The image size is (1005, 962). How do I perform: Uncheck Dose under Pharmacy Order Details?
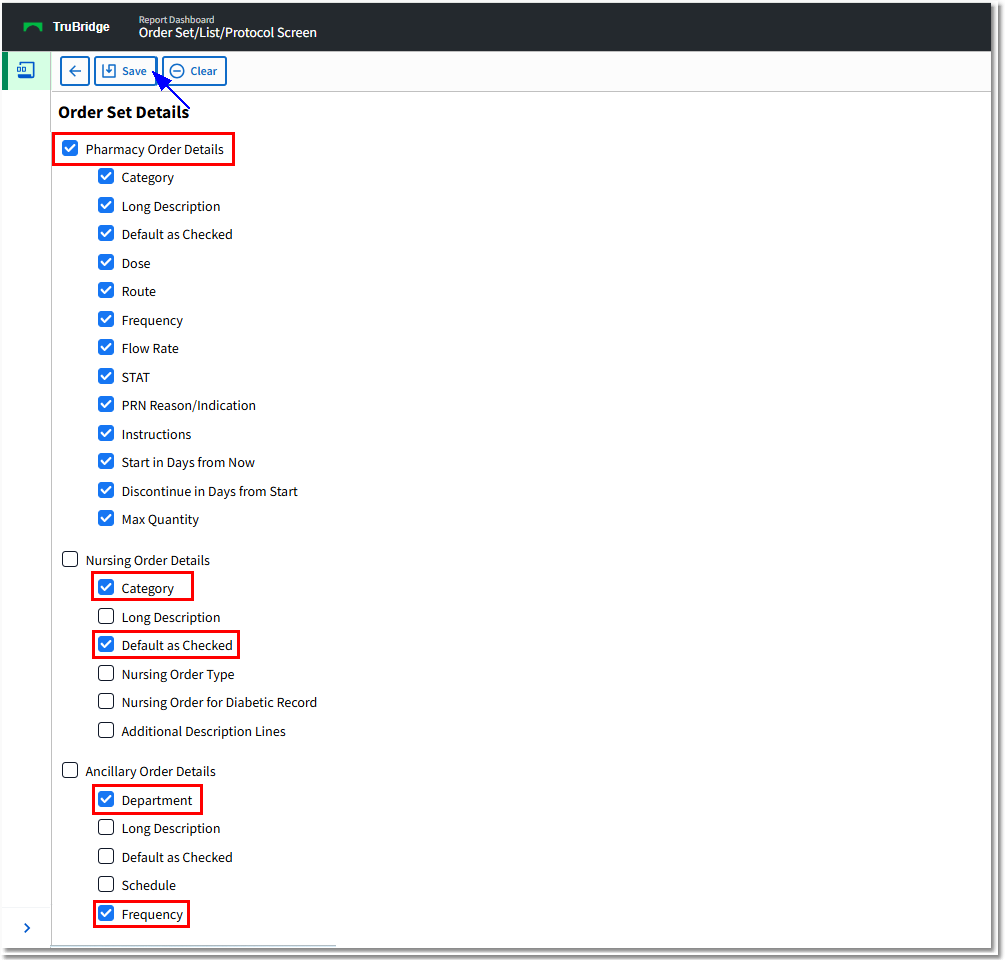[x=105, y=262]
